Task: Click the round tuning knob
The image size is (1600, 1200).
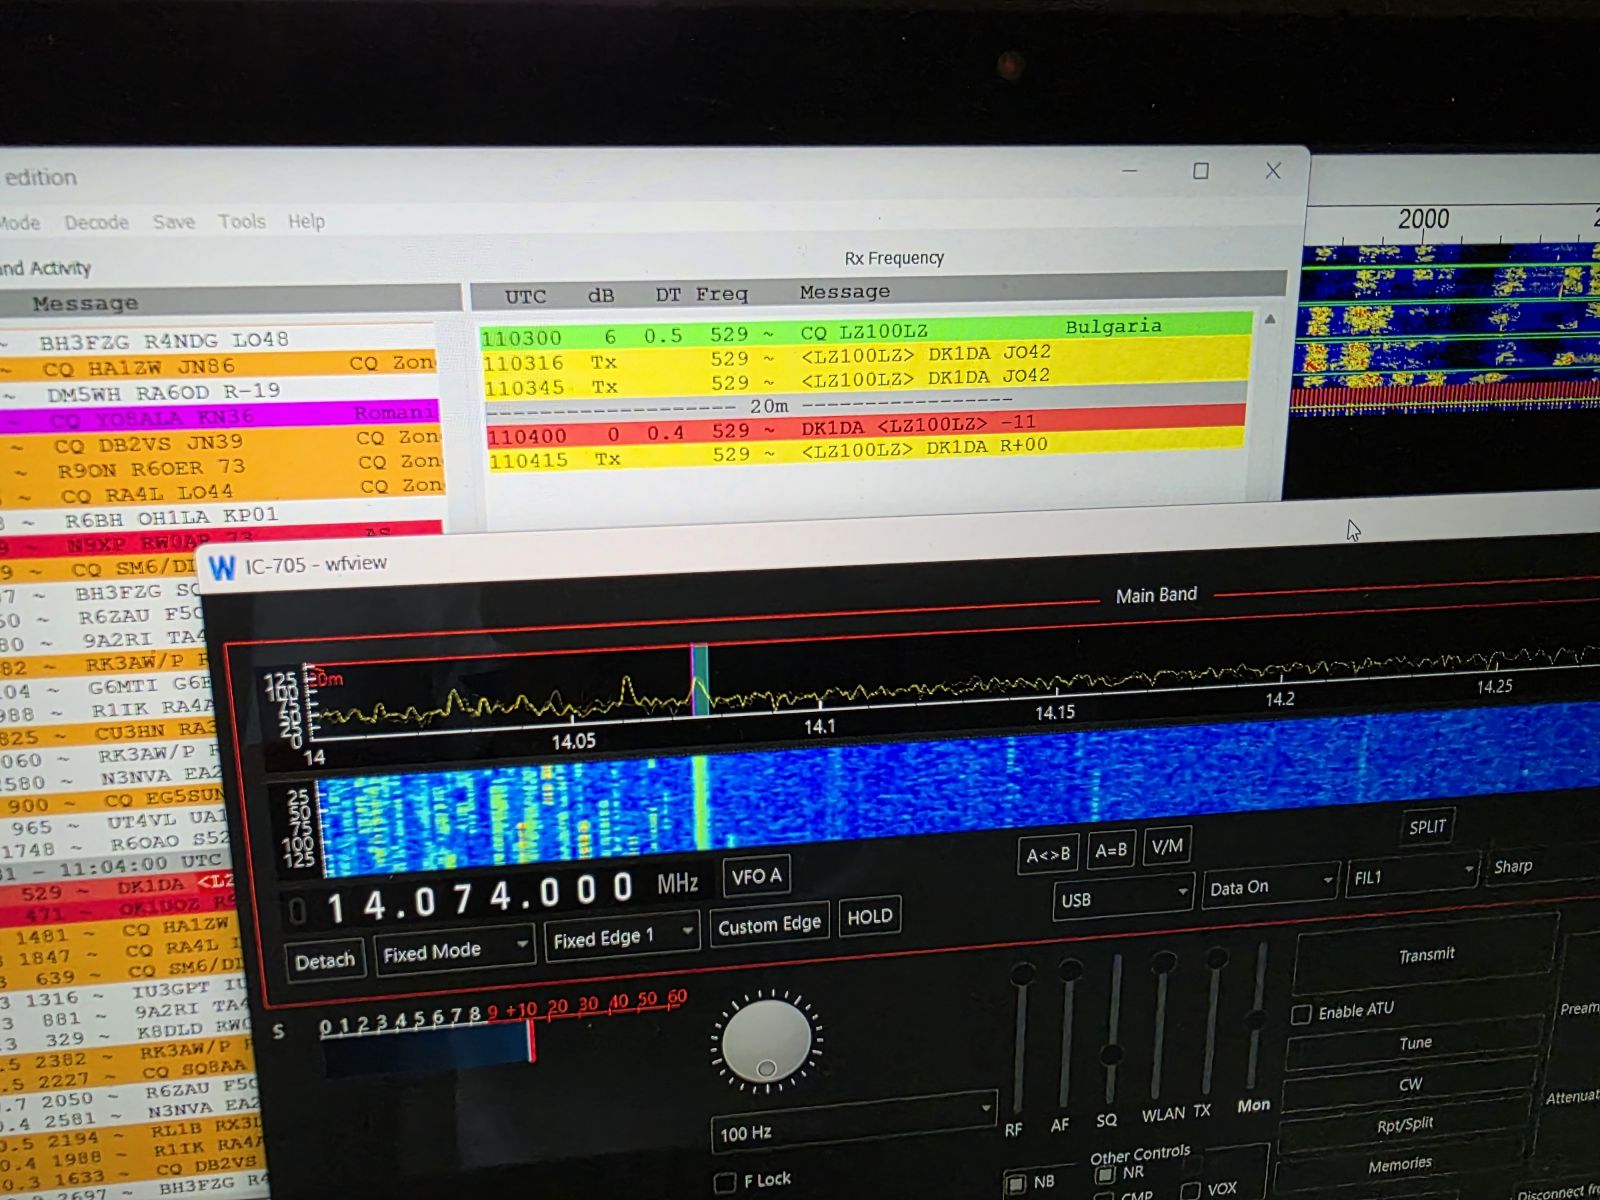Action: click(766, 1041)
